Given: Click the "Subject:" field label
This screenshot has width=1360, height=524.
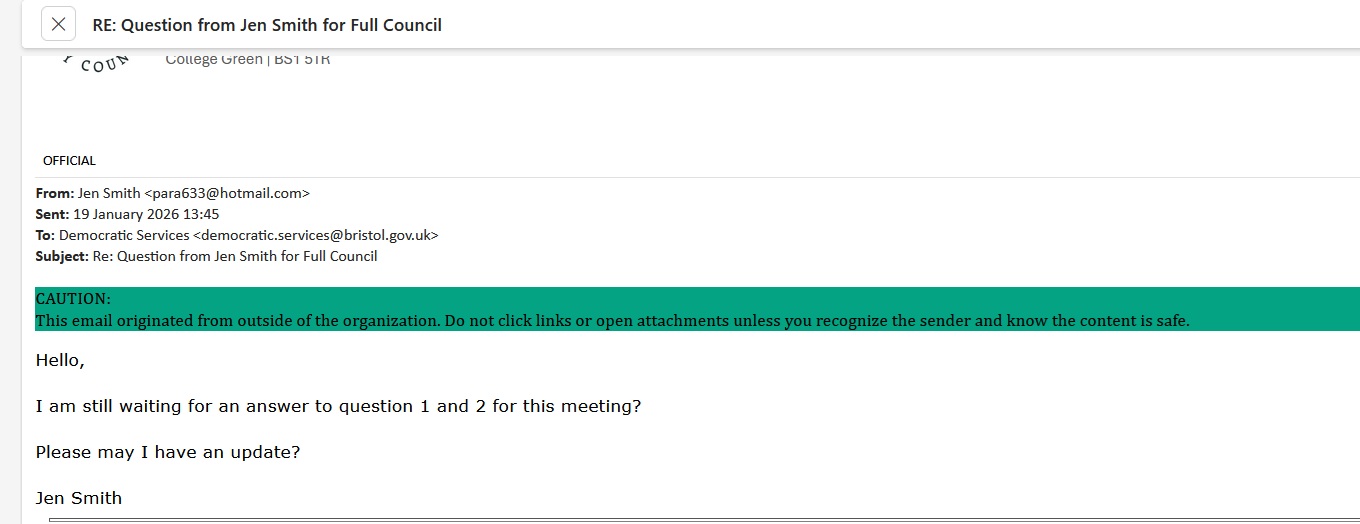Looking at the screenshot, I should click(62, 257).
